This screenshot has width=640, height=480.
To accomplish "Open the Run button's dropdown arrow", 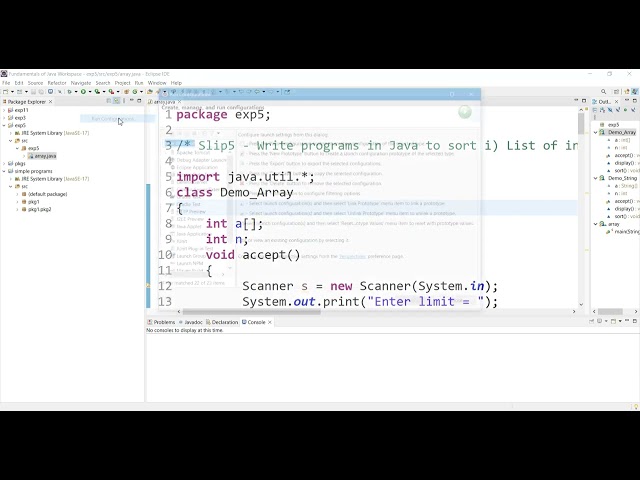I will coord(89,92).
